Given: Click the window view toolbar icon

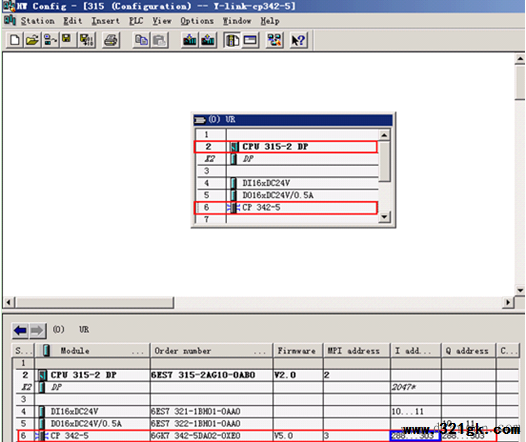Looking at the screenshot, I should click(x=250, y=41).
